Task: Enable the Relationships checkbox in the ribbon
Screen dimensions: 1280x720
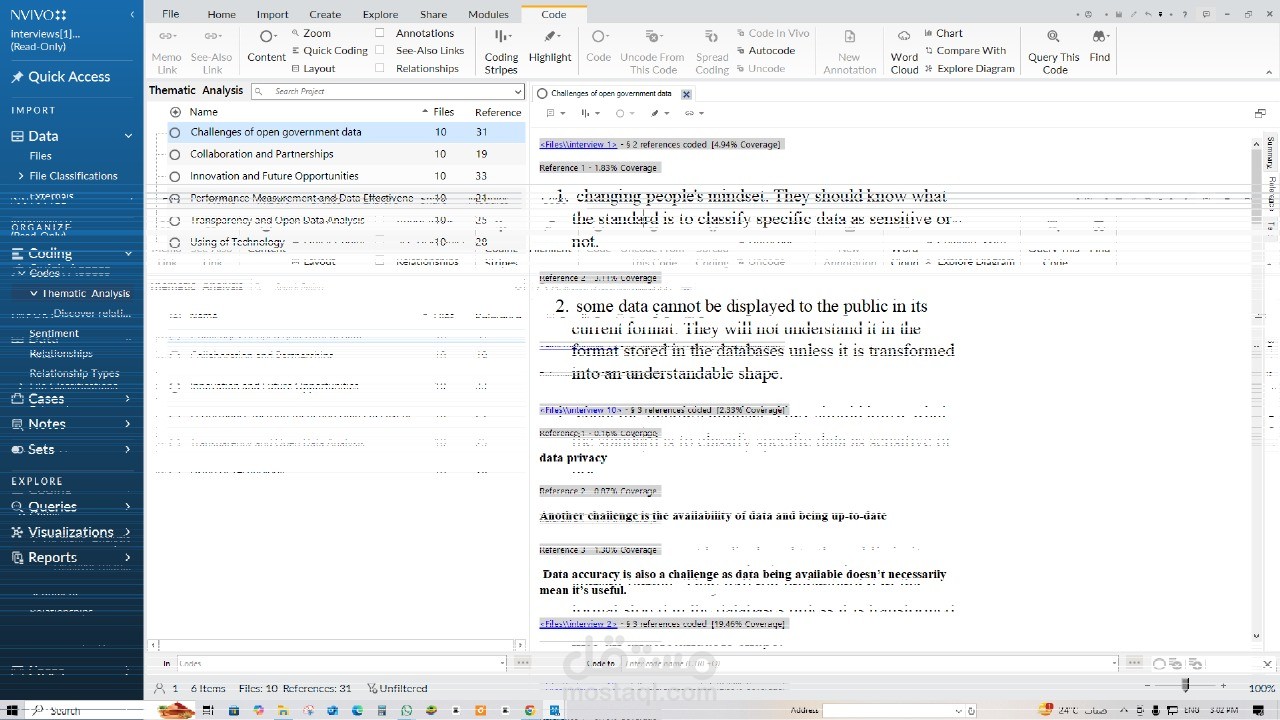Action: [x=380, y=68]
